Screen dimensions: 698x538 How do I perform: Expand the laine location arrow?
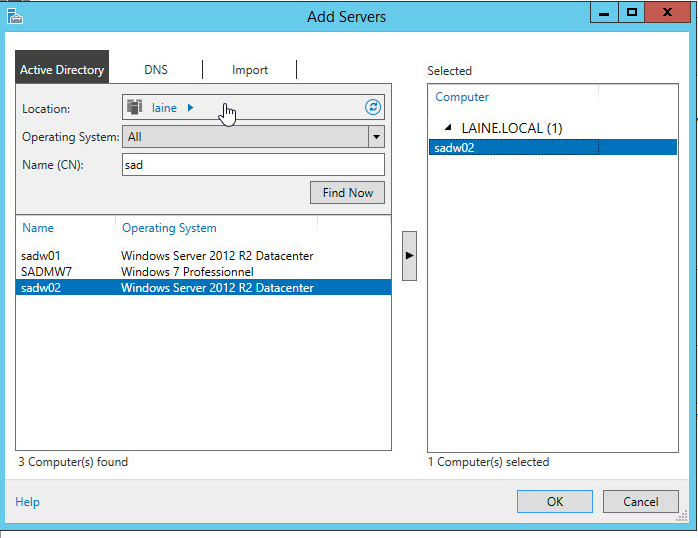point(191,108)
